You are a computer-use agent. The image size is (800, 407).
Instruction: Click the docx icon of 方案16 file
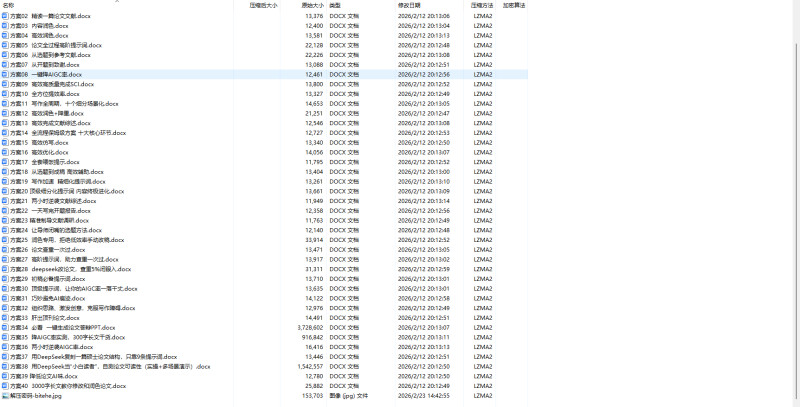pos(5,152)
